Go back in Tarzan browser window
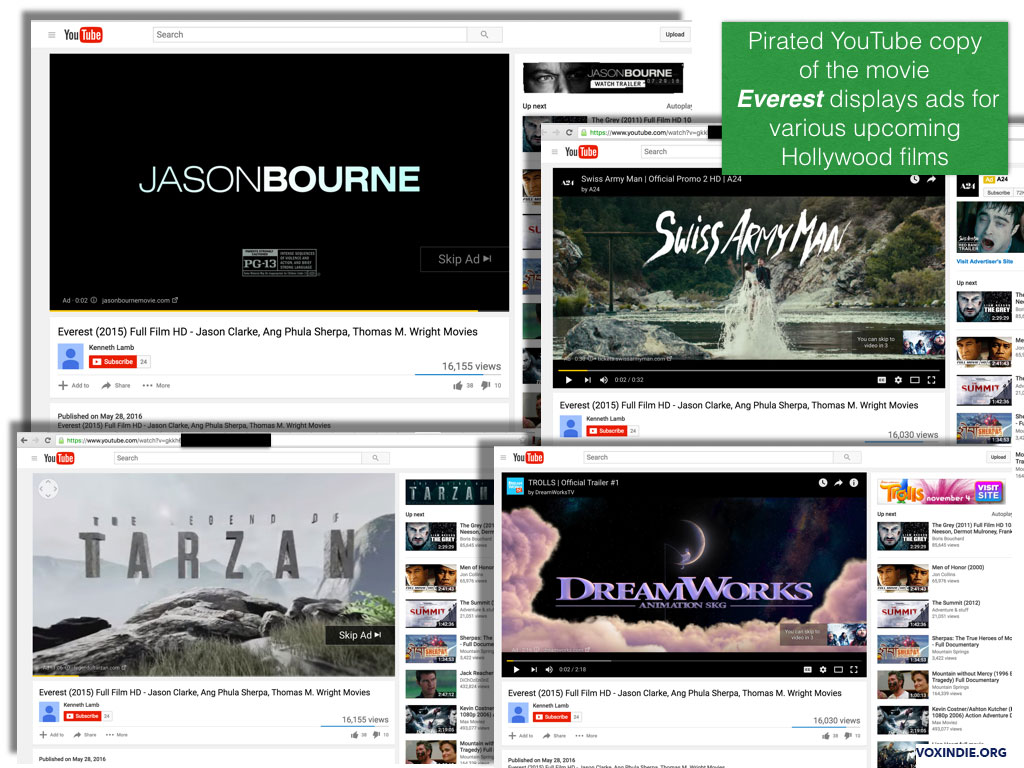 (24, 441)
